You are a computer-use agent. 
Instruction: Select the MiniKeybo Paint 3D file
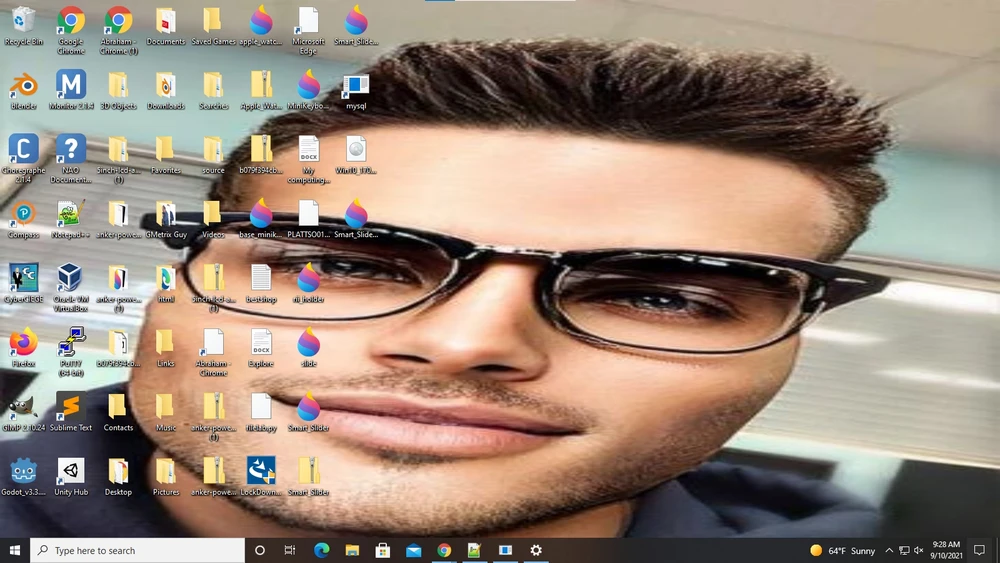tap(308, 91)
